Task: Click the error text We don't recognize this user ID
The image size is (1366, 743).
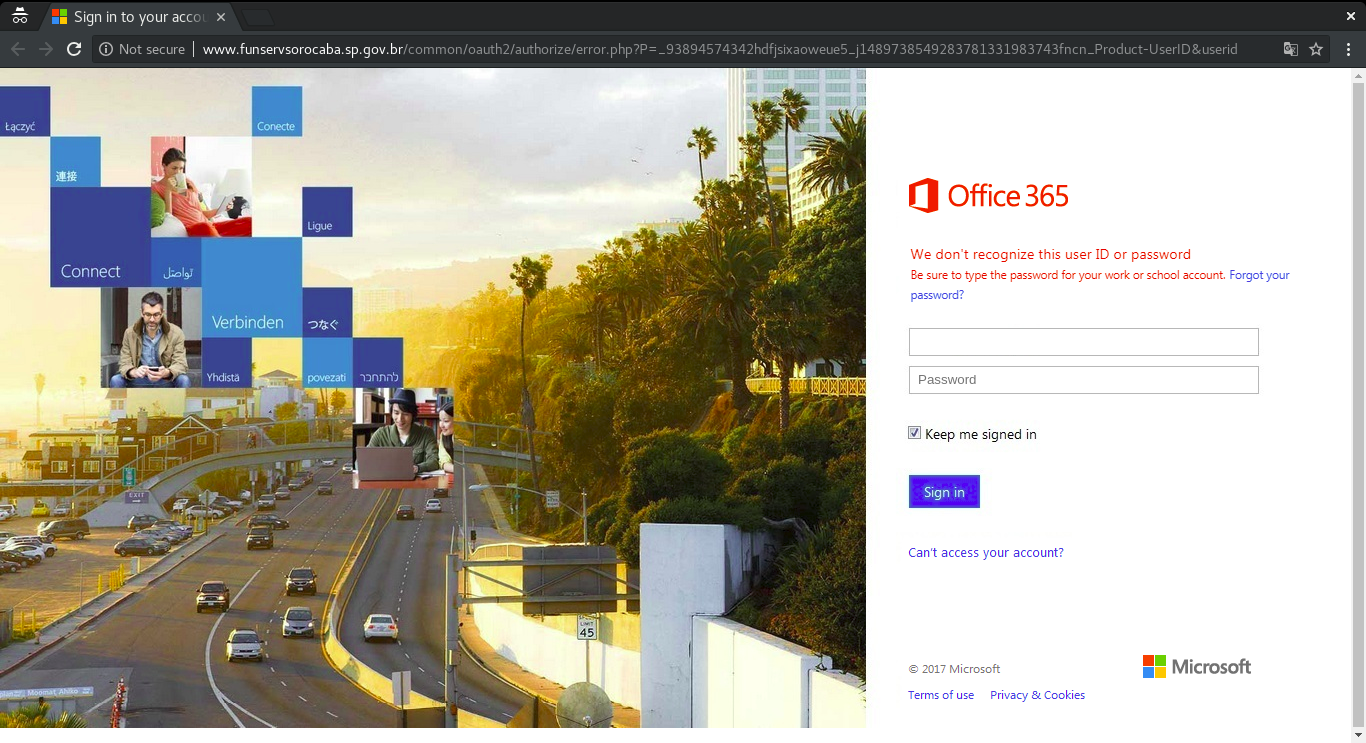Action: 1051,254
